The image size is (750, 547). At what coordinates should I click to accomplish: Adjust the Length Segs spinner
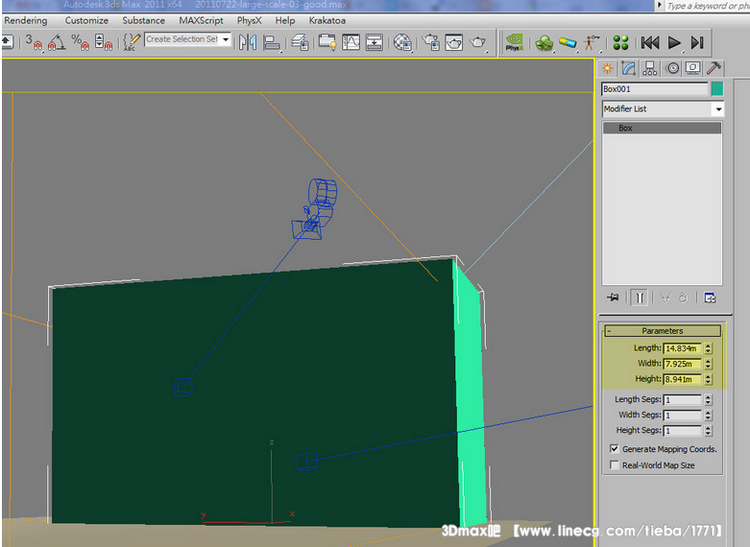(x=708, y=400)
